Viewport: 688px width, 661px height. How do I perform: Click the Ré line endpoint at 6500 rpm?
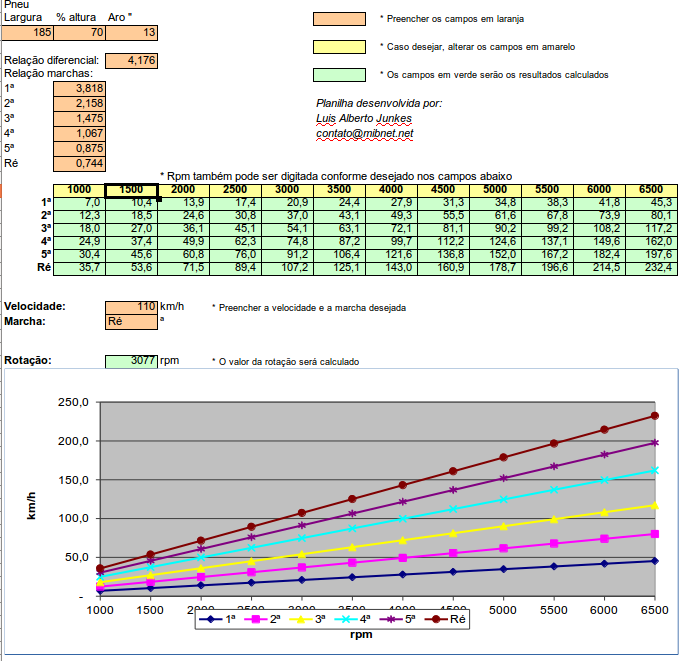[x=655, y=416]
